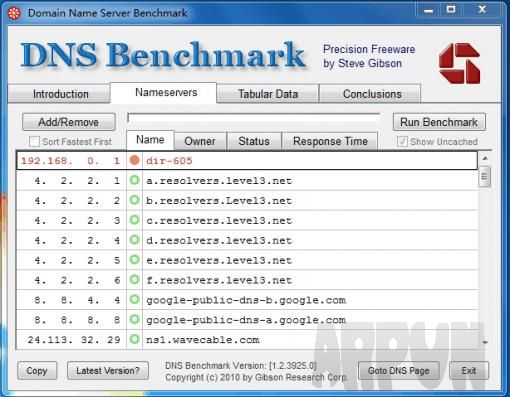Start the Run Benchmark button
Image resolution: width=510 pixels, height=397 pixels.
coord(439,122)
